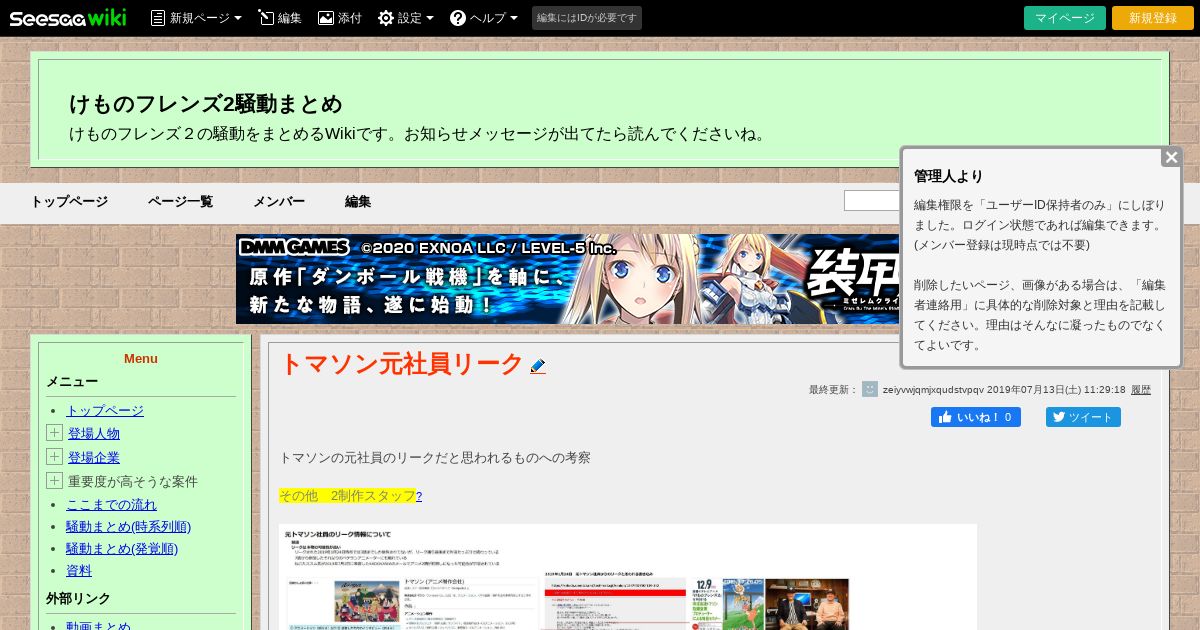Open the 資料 sidebar link
The image size is (1200, 630).
79,570
